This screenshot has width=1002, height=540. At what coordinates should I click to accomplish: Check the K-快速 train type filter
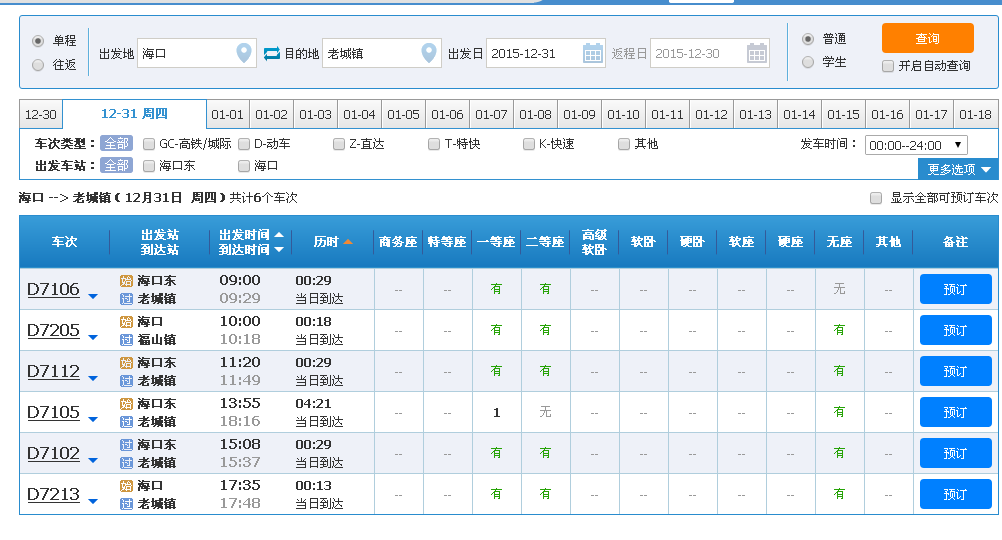point(528,144)
